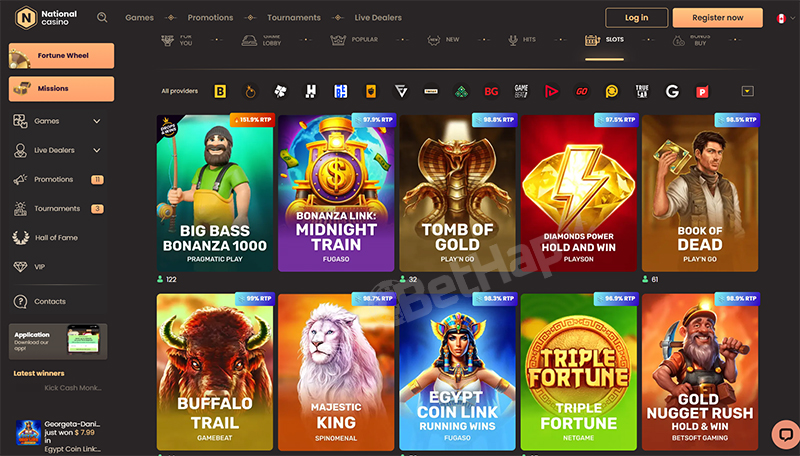
Task: Filter by red P provider icon
Action: (x=703, y=91)
